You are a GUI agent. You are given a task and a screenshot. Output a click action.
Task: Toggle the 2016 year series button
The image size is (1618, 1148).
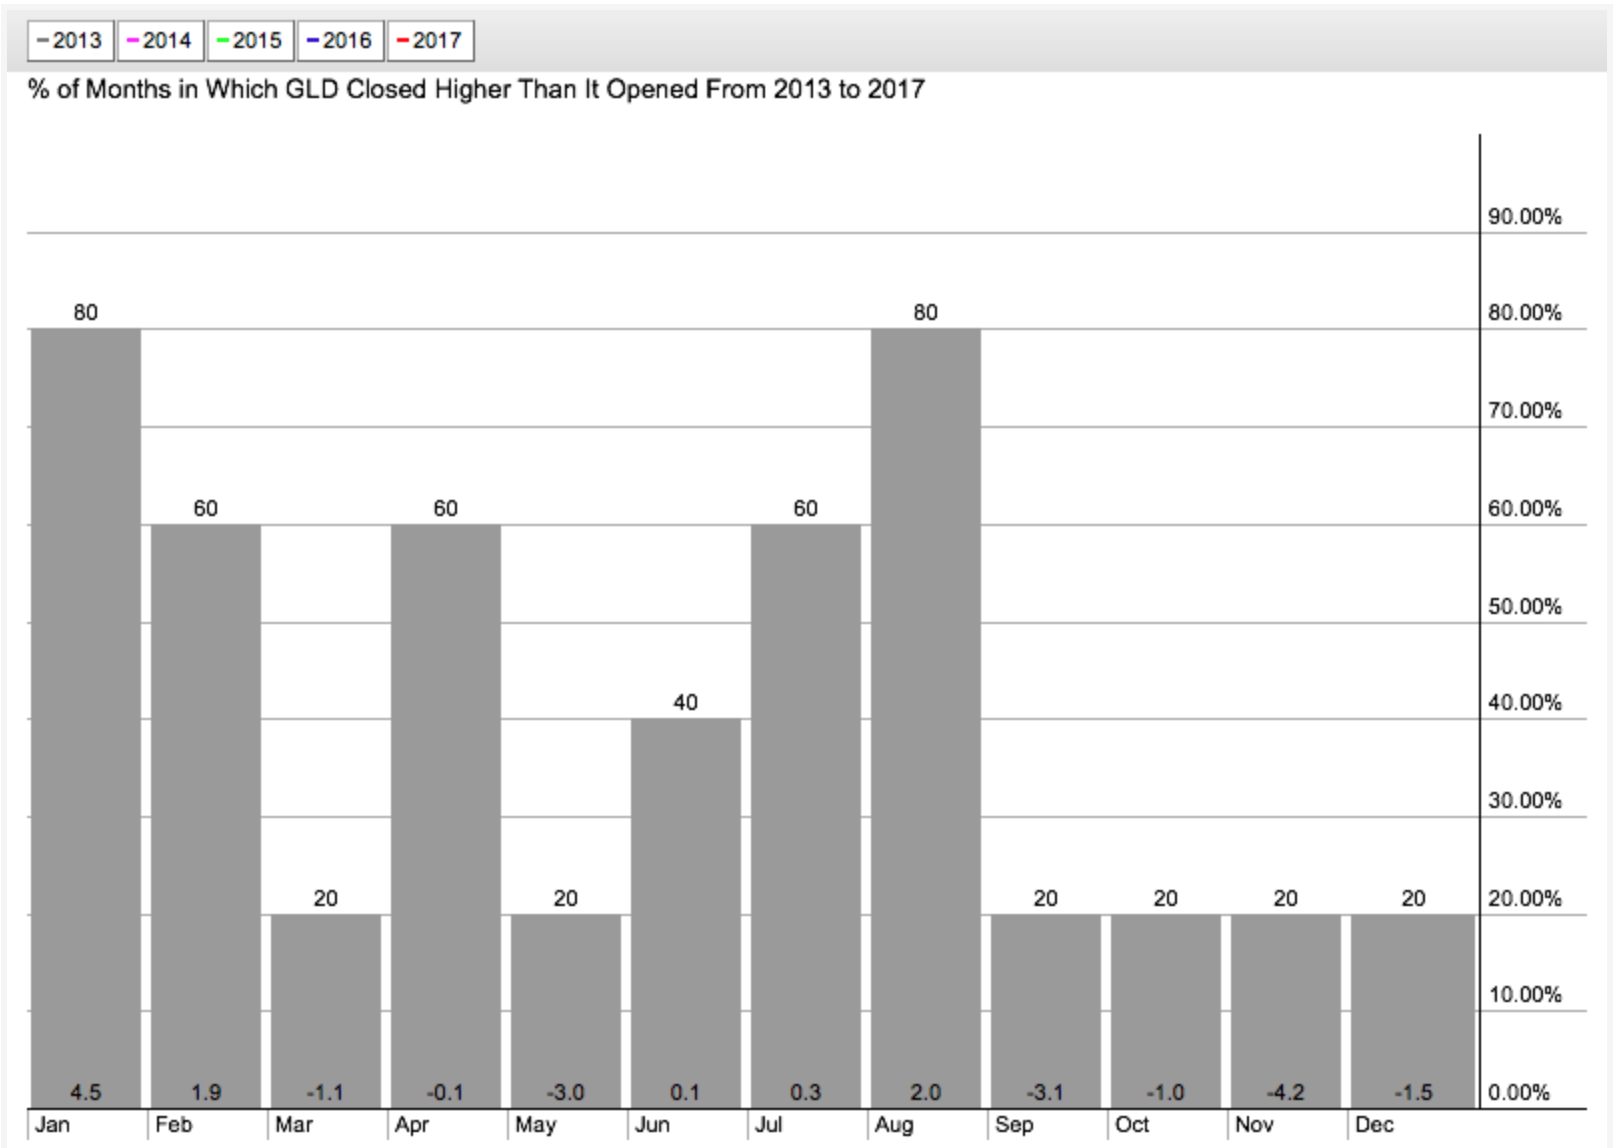(x=340, y=41)
